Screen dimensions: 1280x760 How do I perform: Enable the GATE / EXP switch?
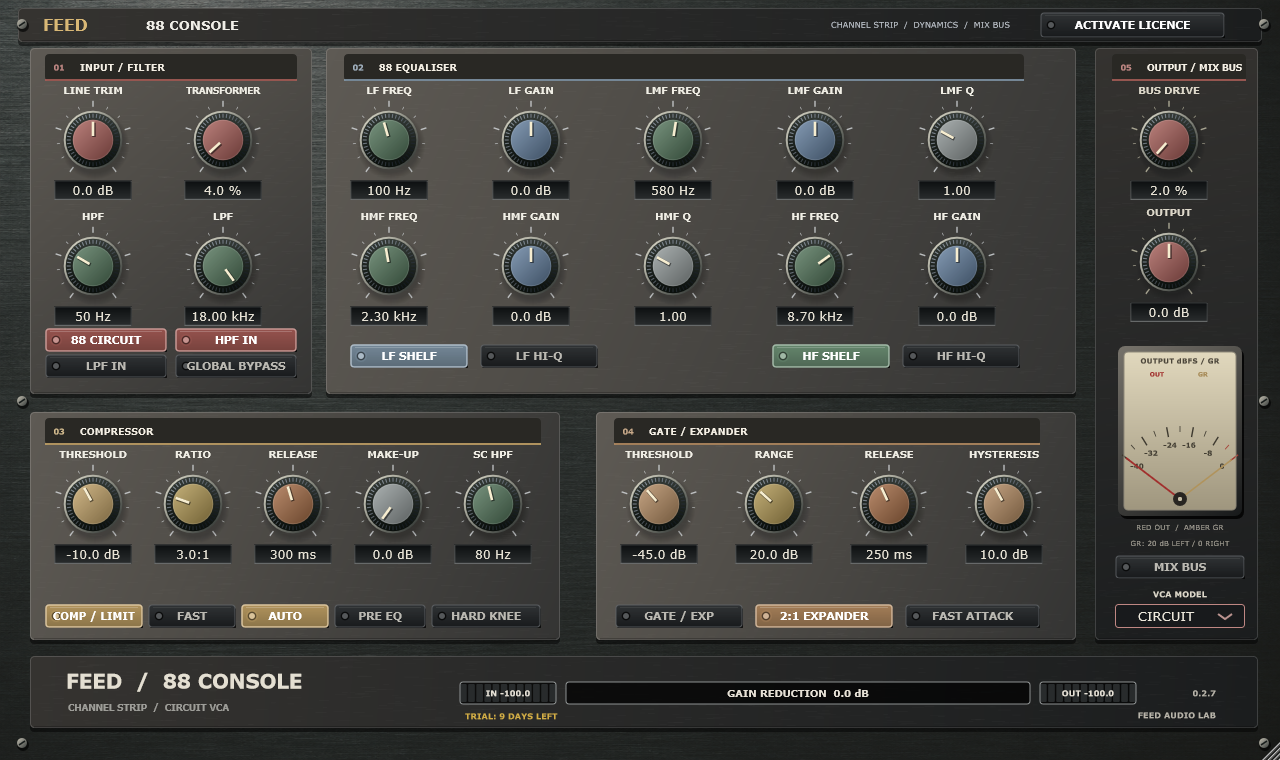pyautogui.click(x=679, y=616)
